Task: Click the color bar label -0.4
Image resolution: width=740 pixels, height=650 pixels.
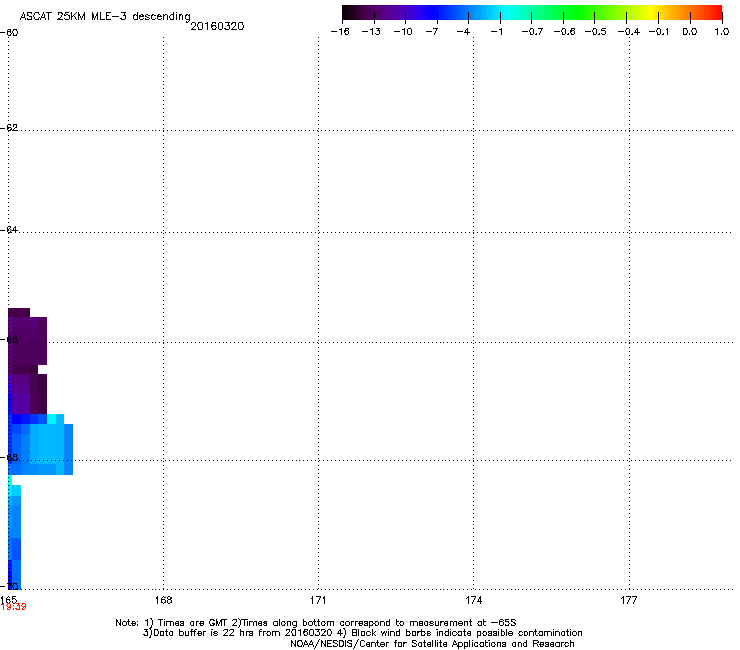Action: 629,32
